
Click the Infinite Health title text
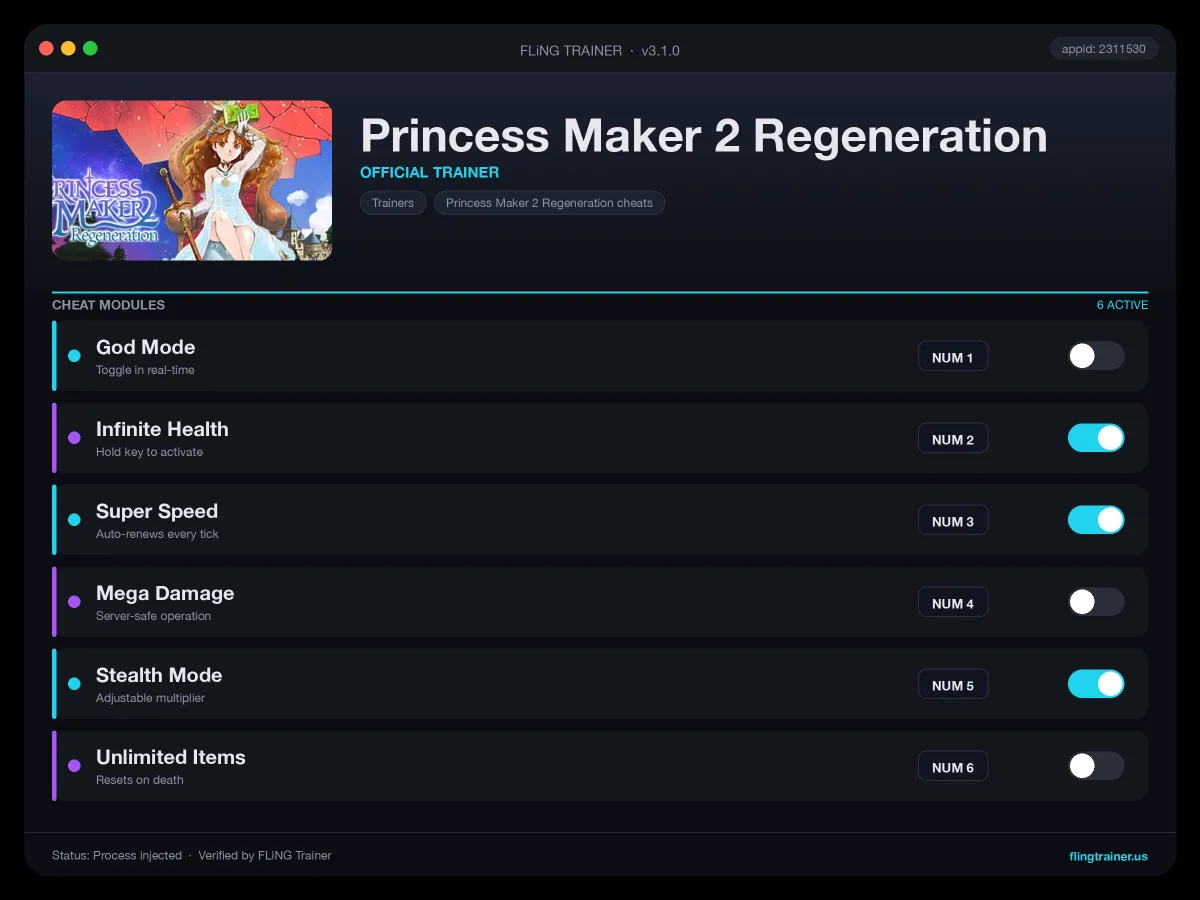click(x=162, y=429)
